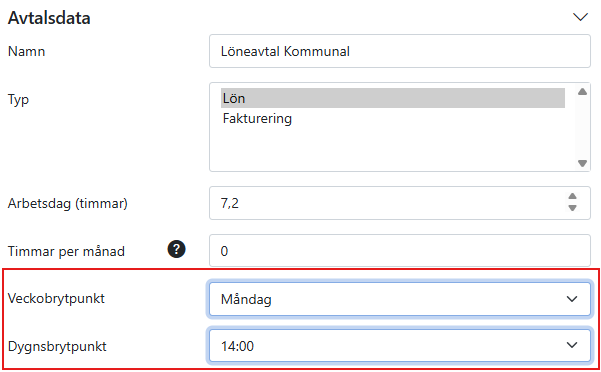The height and width of the screenshot is (372, 601).
Task: Click the Veckobrytpunkt label
Action: point(56,298)
